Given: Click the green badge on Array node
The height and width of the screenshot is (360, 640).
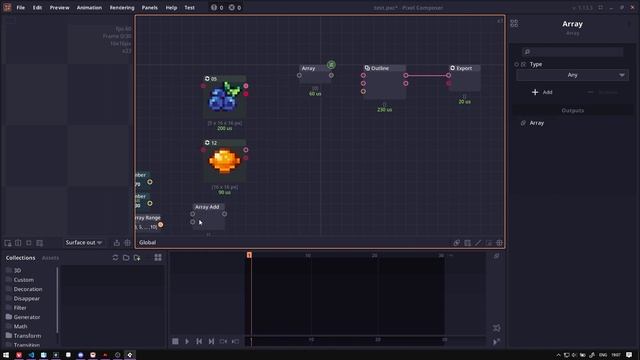Looking at the screenshot, I should (331, 64).
